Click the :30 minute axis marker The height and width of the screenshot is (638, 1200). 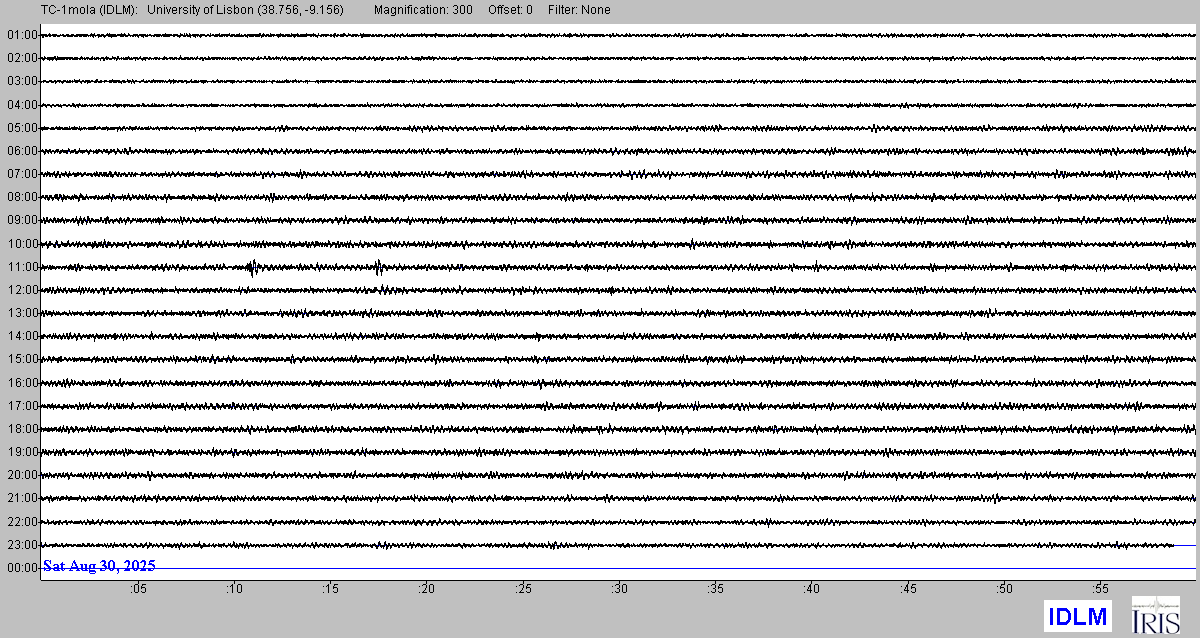(x=619, y=589)
